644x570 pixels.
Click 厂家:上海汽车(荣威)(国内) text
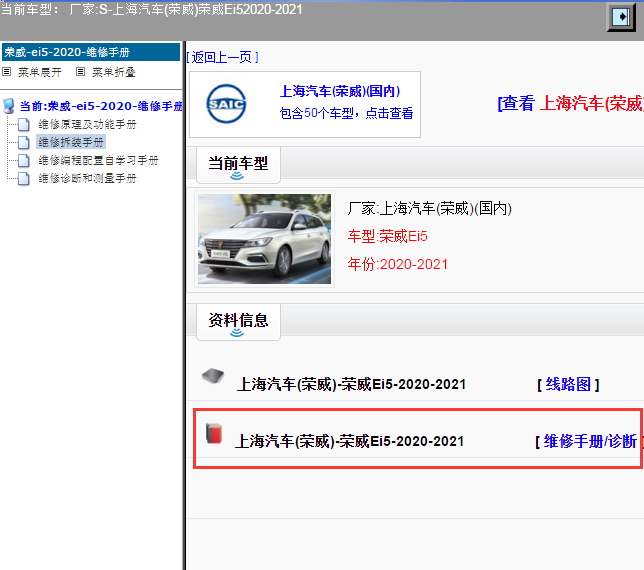pos(430,209)
